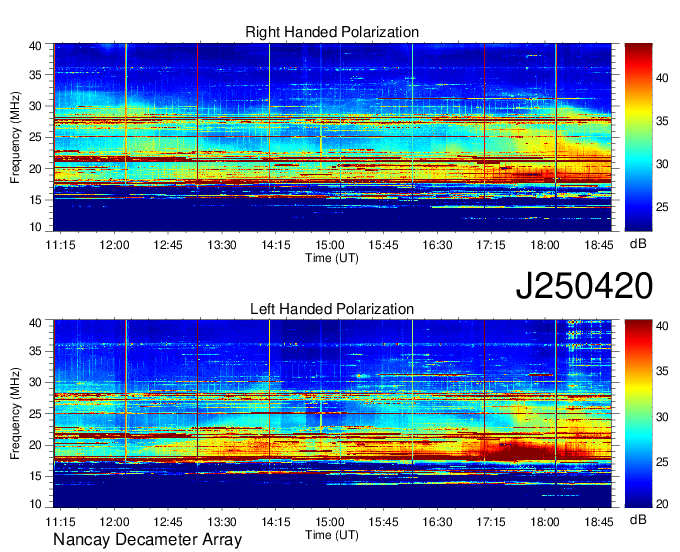Click 18:45 tick on right-handed time axis
680x552 pixels.
pyautogui.click(x=598, y=245)
